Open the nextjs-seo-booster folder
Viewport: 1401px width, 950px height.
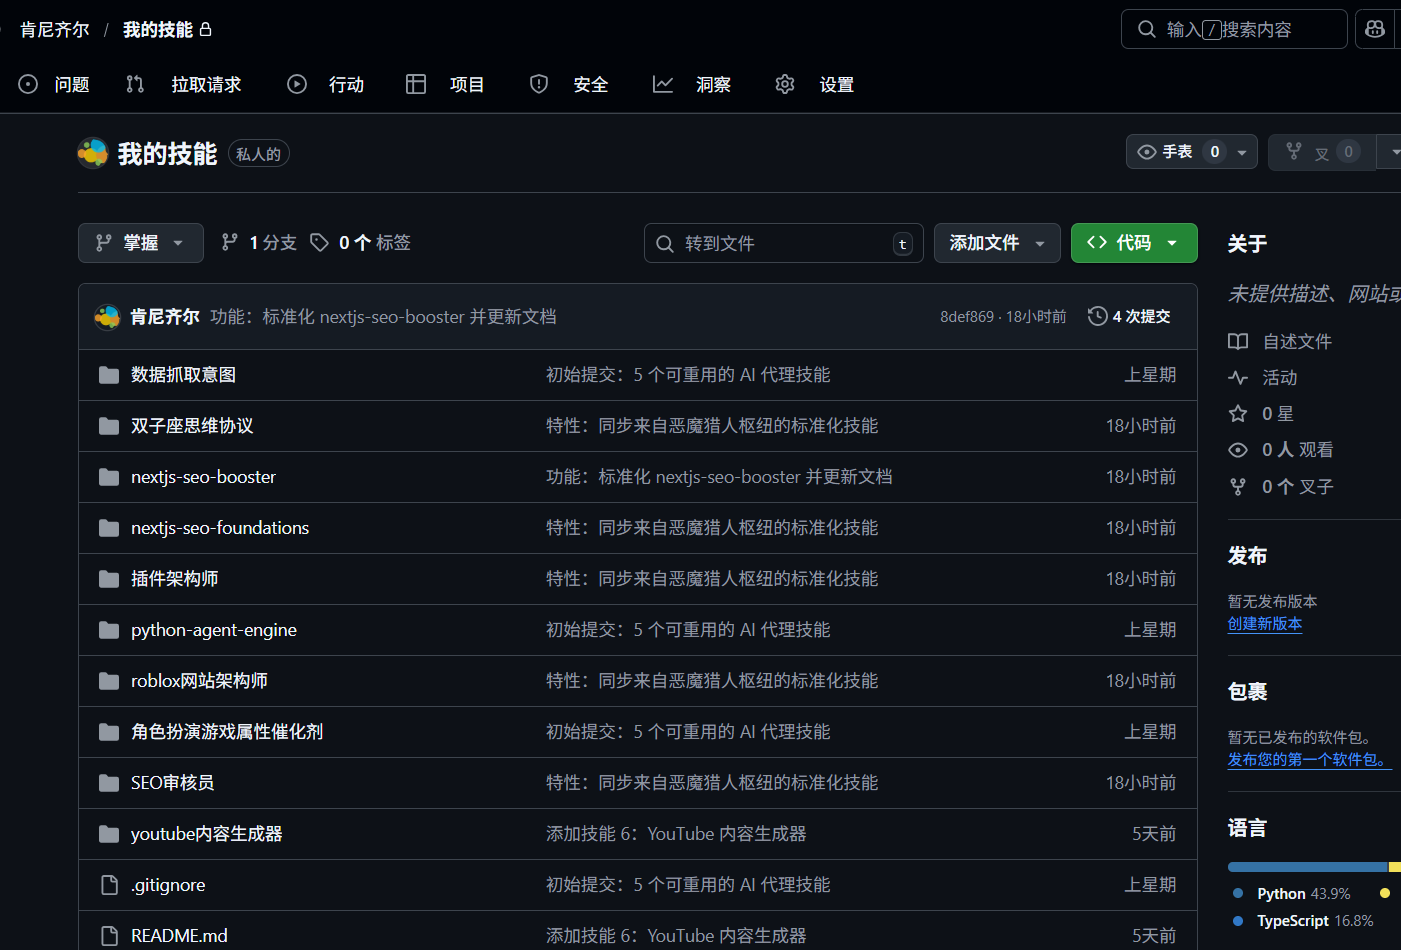[x=203, y=477]
